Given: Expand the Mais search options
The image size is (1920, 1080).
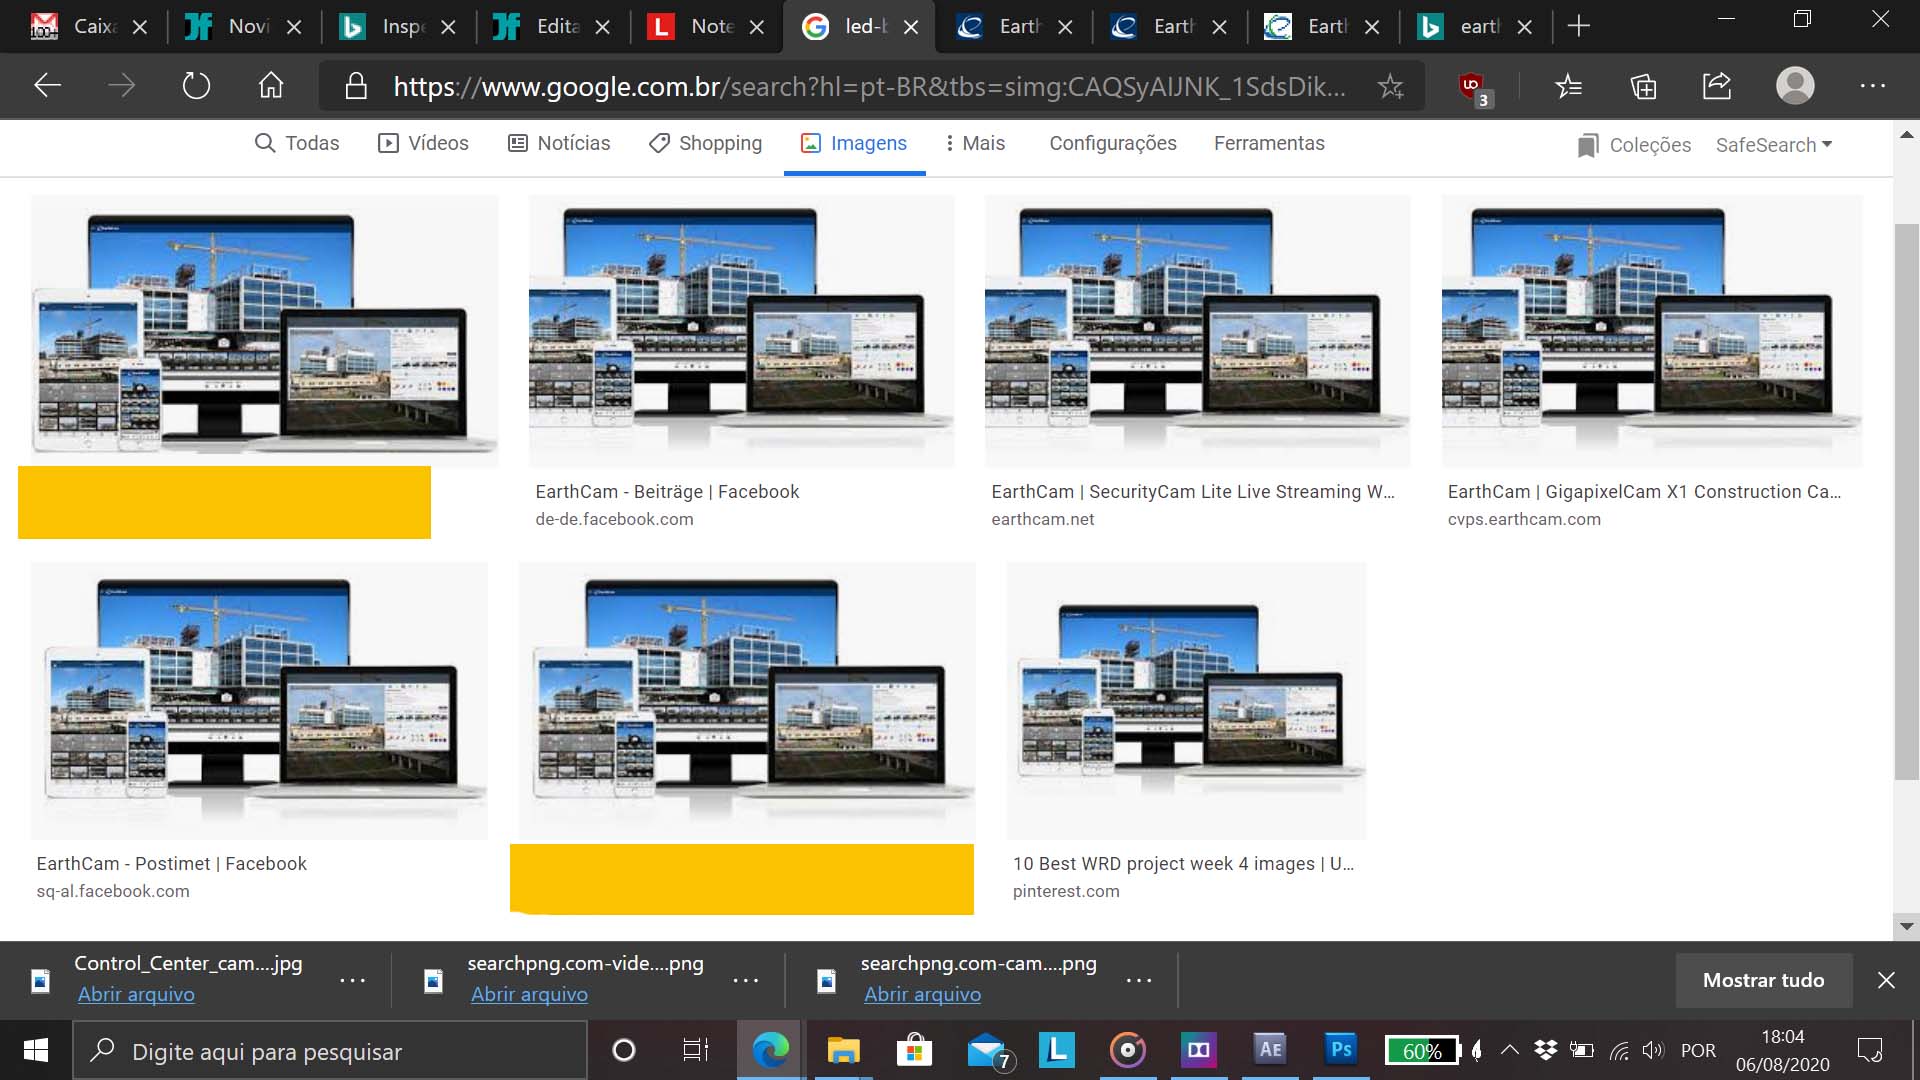Looking at the screenshot, I should point(974,144).
